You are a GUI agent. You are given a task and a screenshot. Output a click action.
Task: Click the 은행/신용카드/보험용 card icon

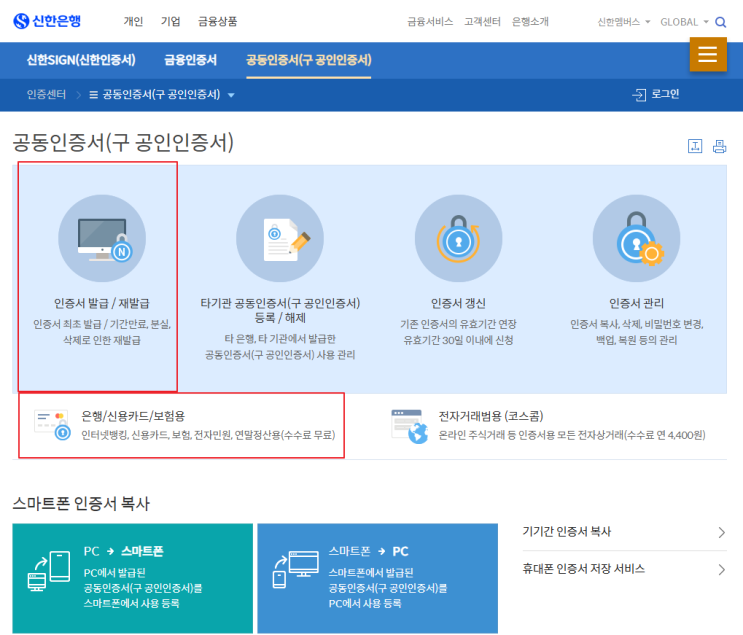53,425
